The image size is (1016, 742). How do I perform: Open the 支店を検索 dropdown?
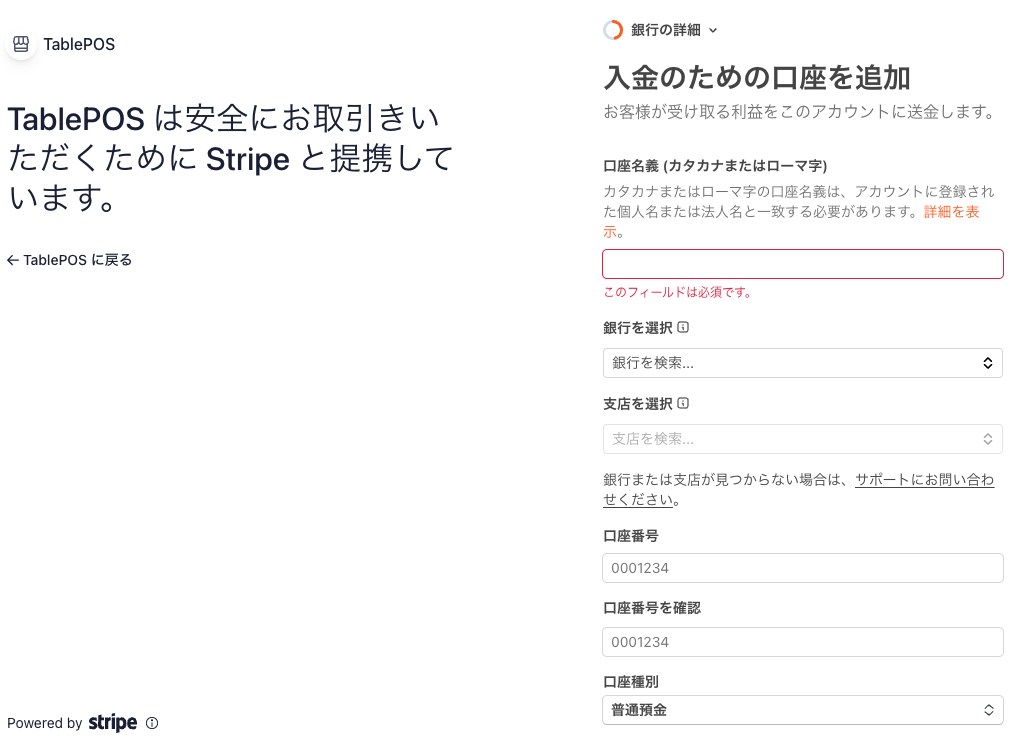803,439
